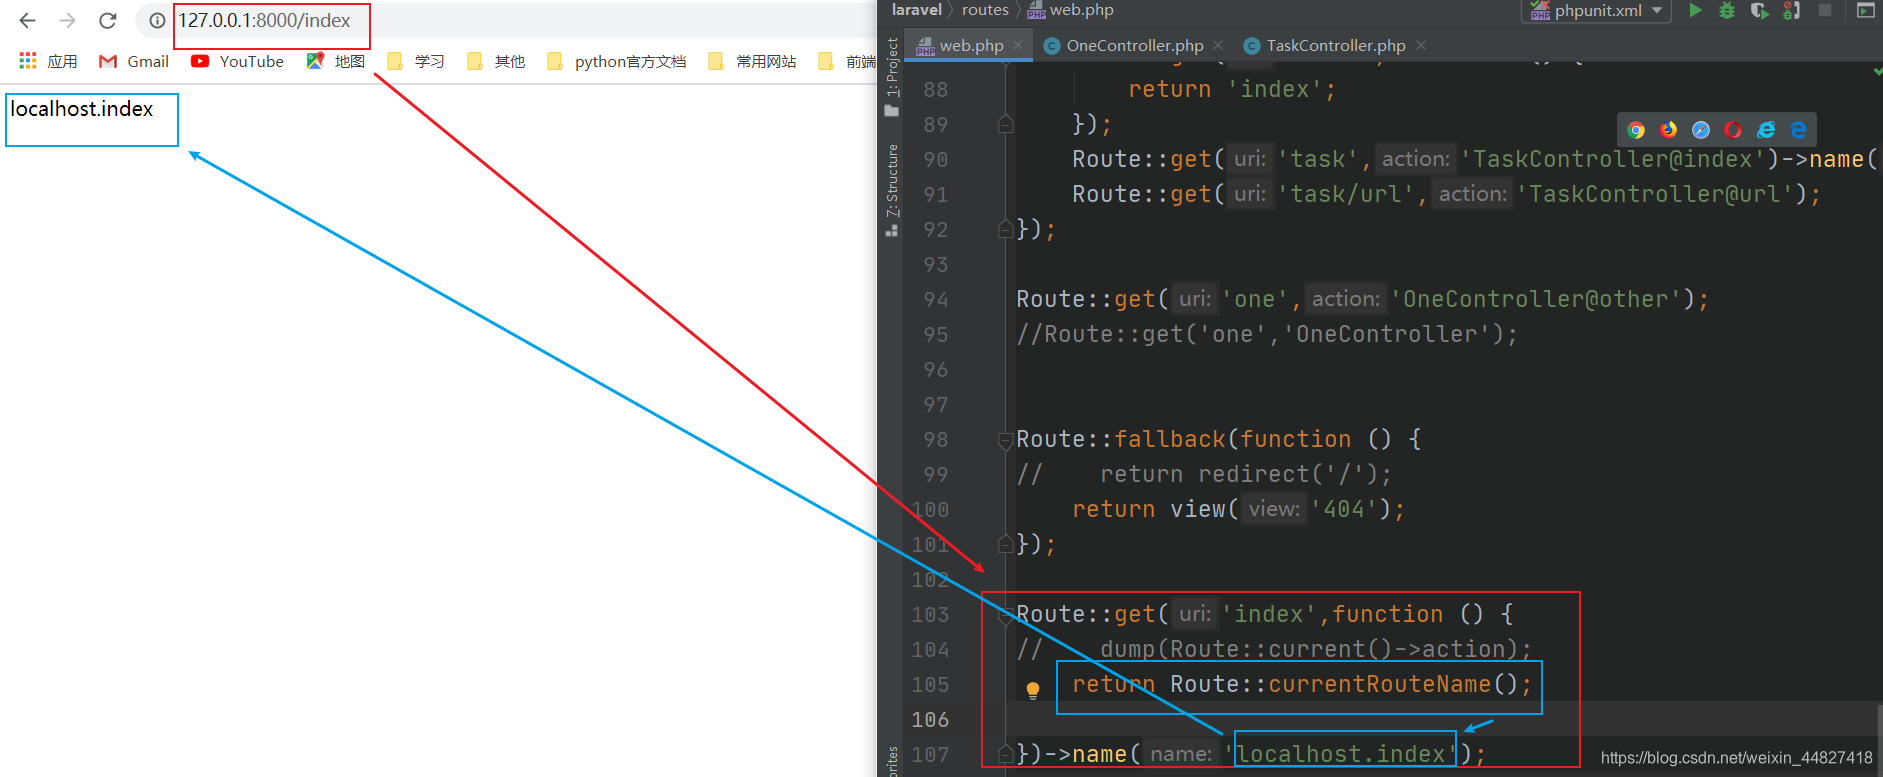The width and height of the screenshot is (1883, 777).
Task: Collapse the code fold marker at line 92
Action: pyautogui.click(x=1006, y=229)
